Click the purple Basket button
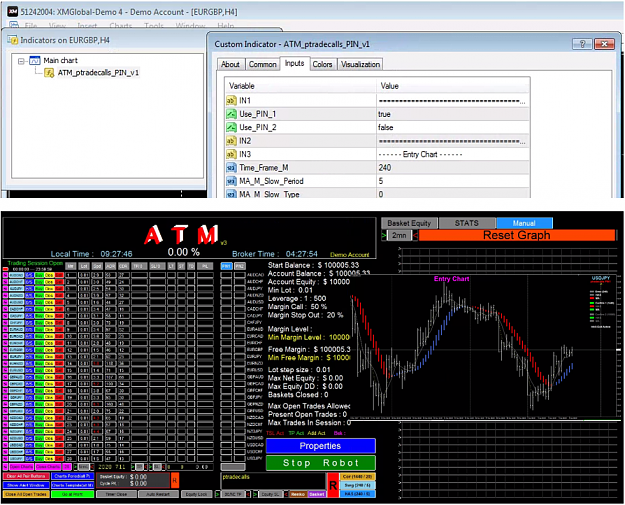 pos(317,494)
